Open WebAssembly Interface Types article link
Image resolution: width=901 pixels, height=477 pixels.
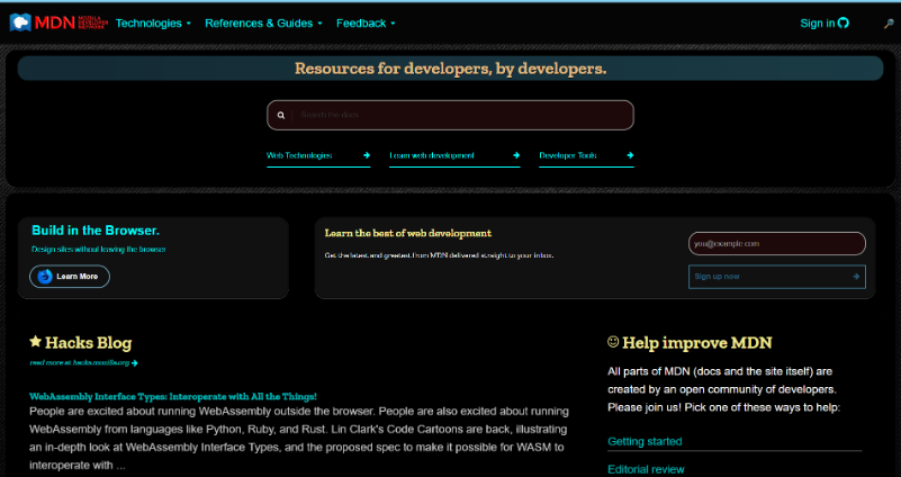tap(173, 397)
